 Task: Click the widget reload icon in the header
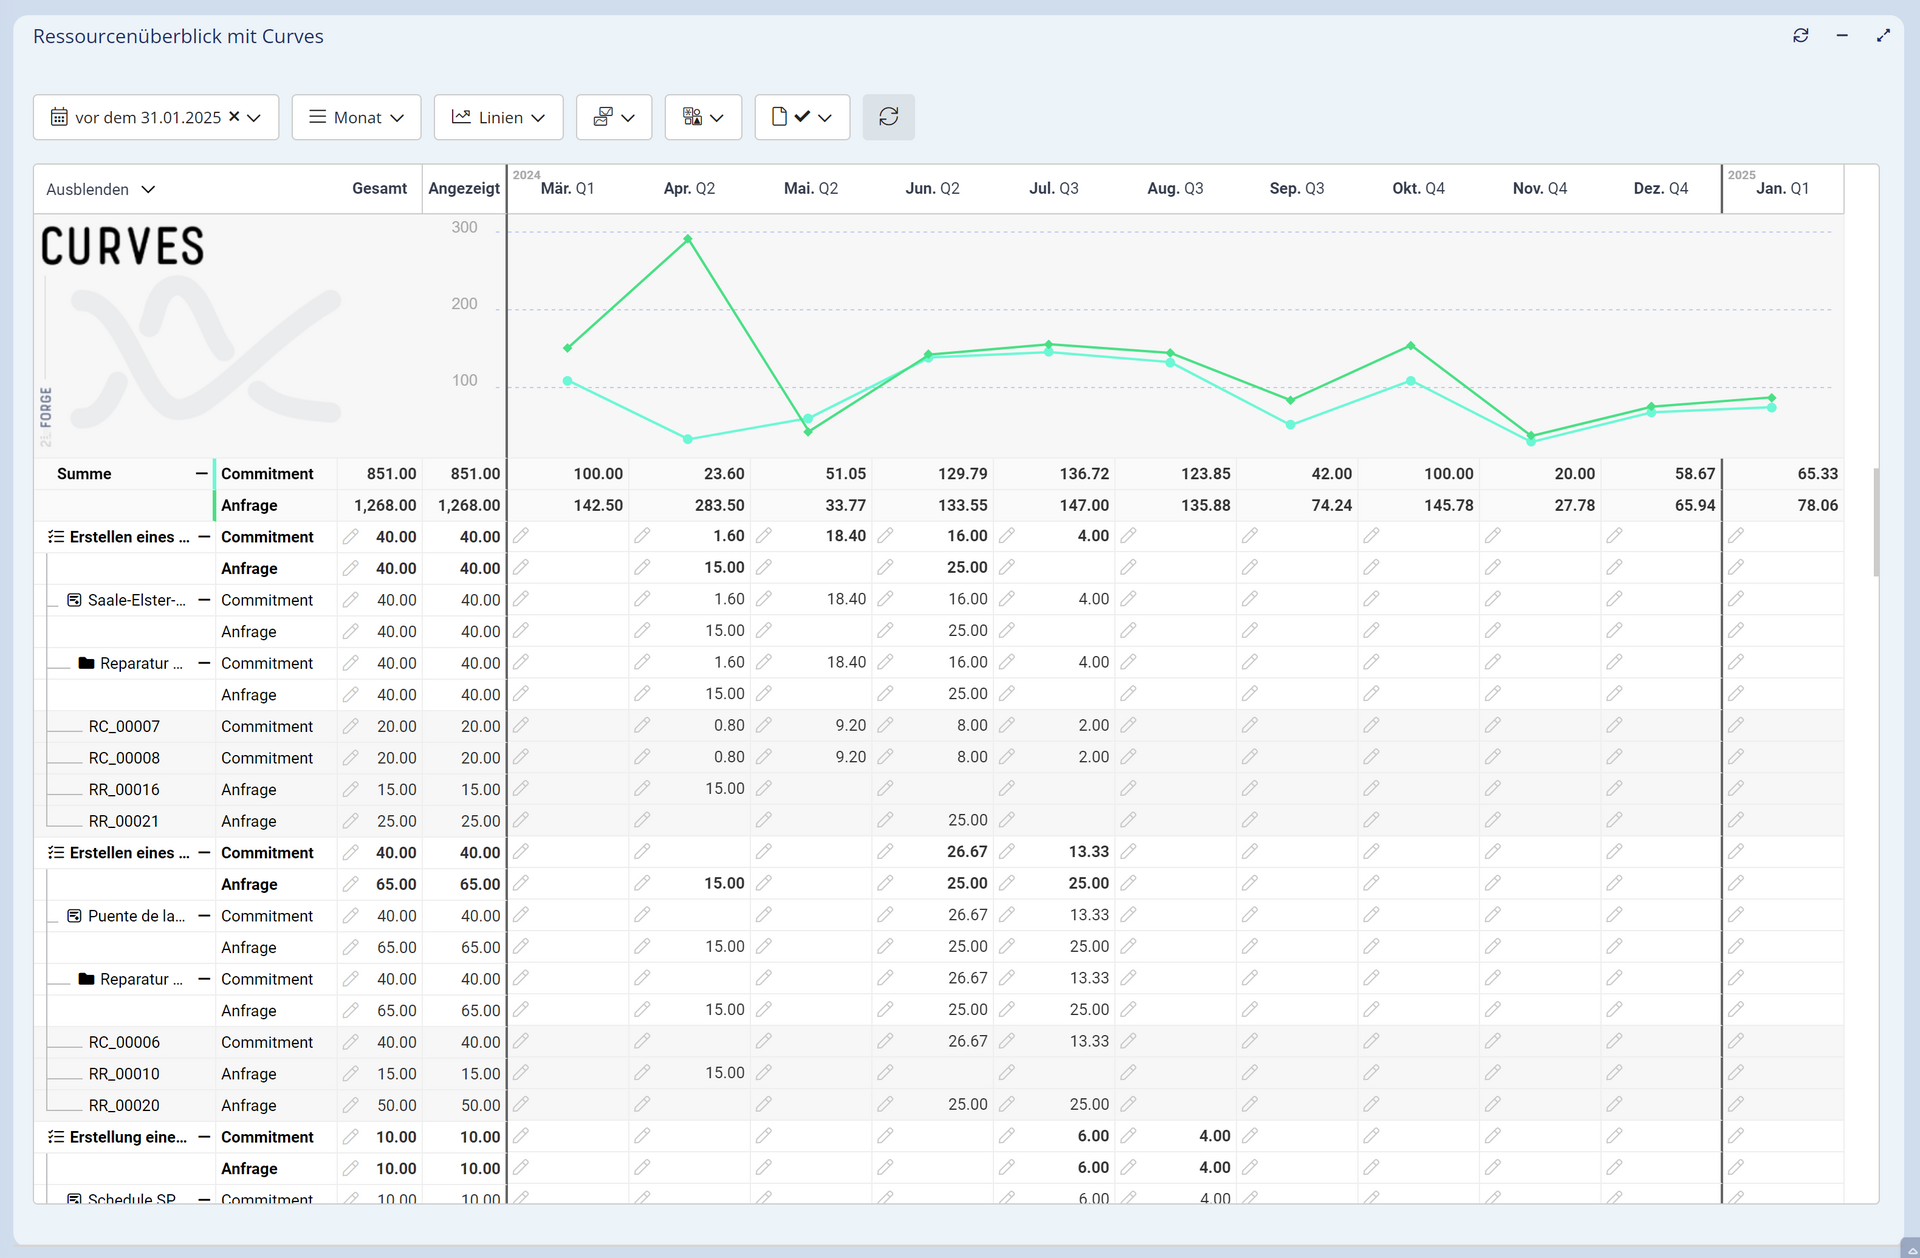pos(1800,36)
